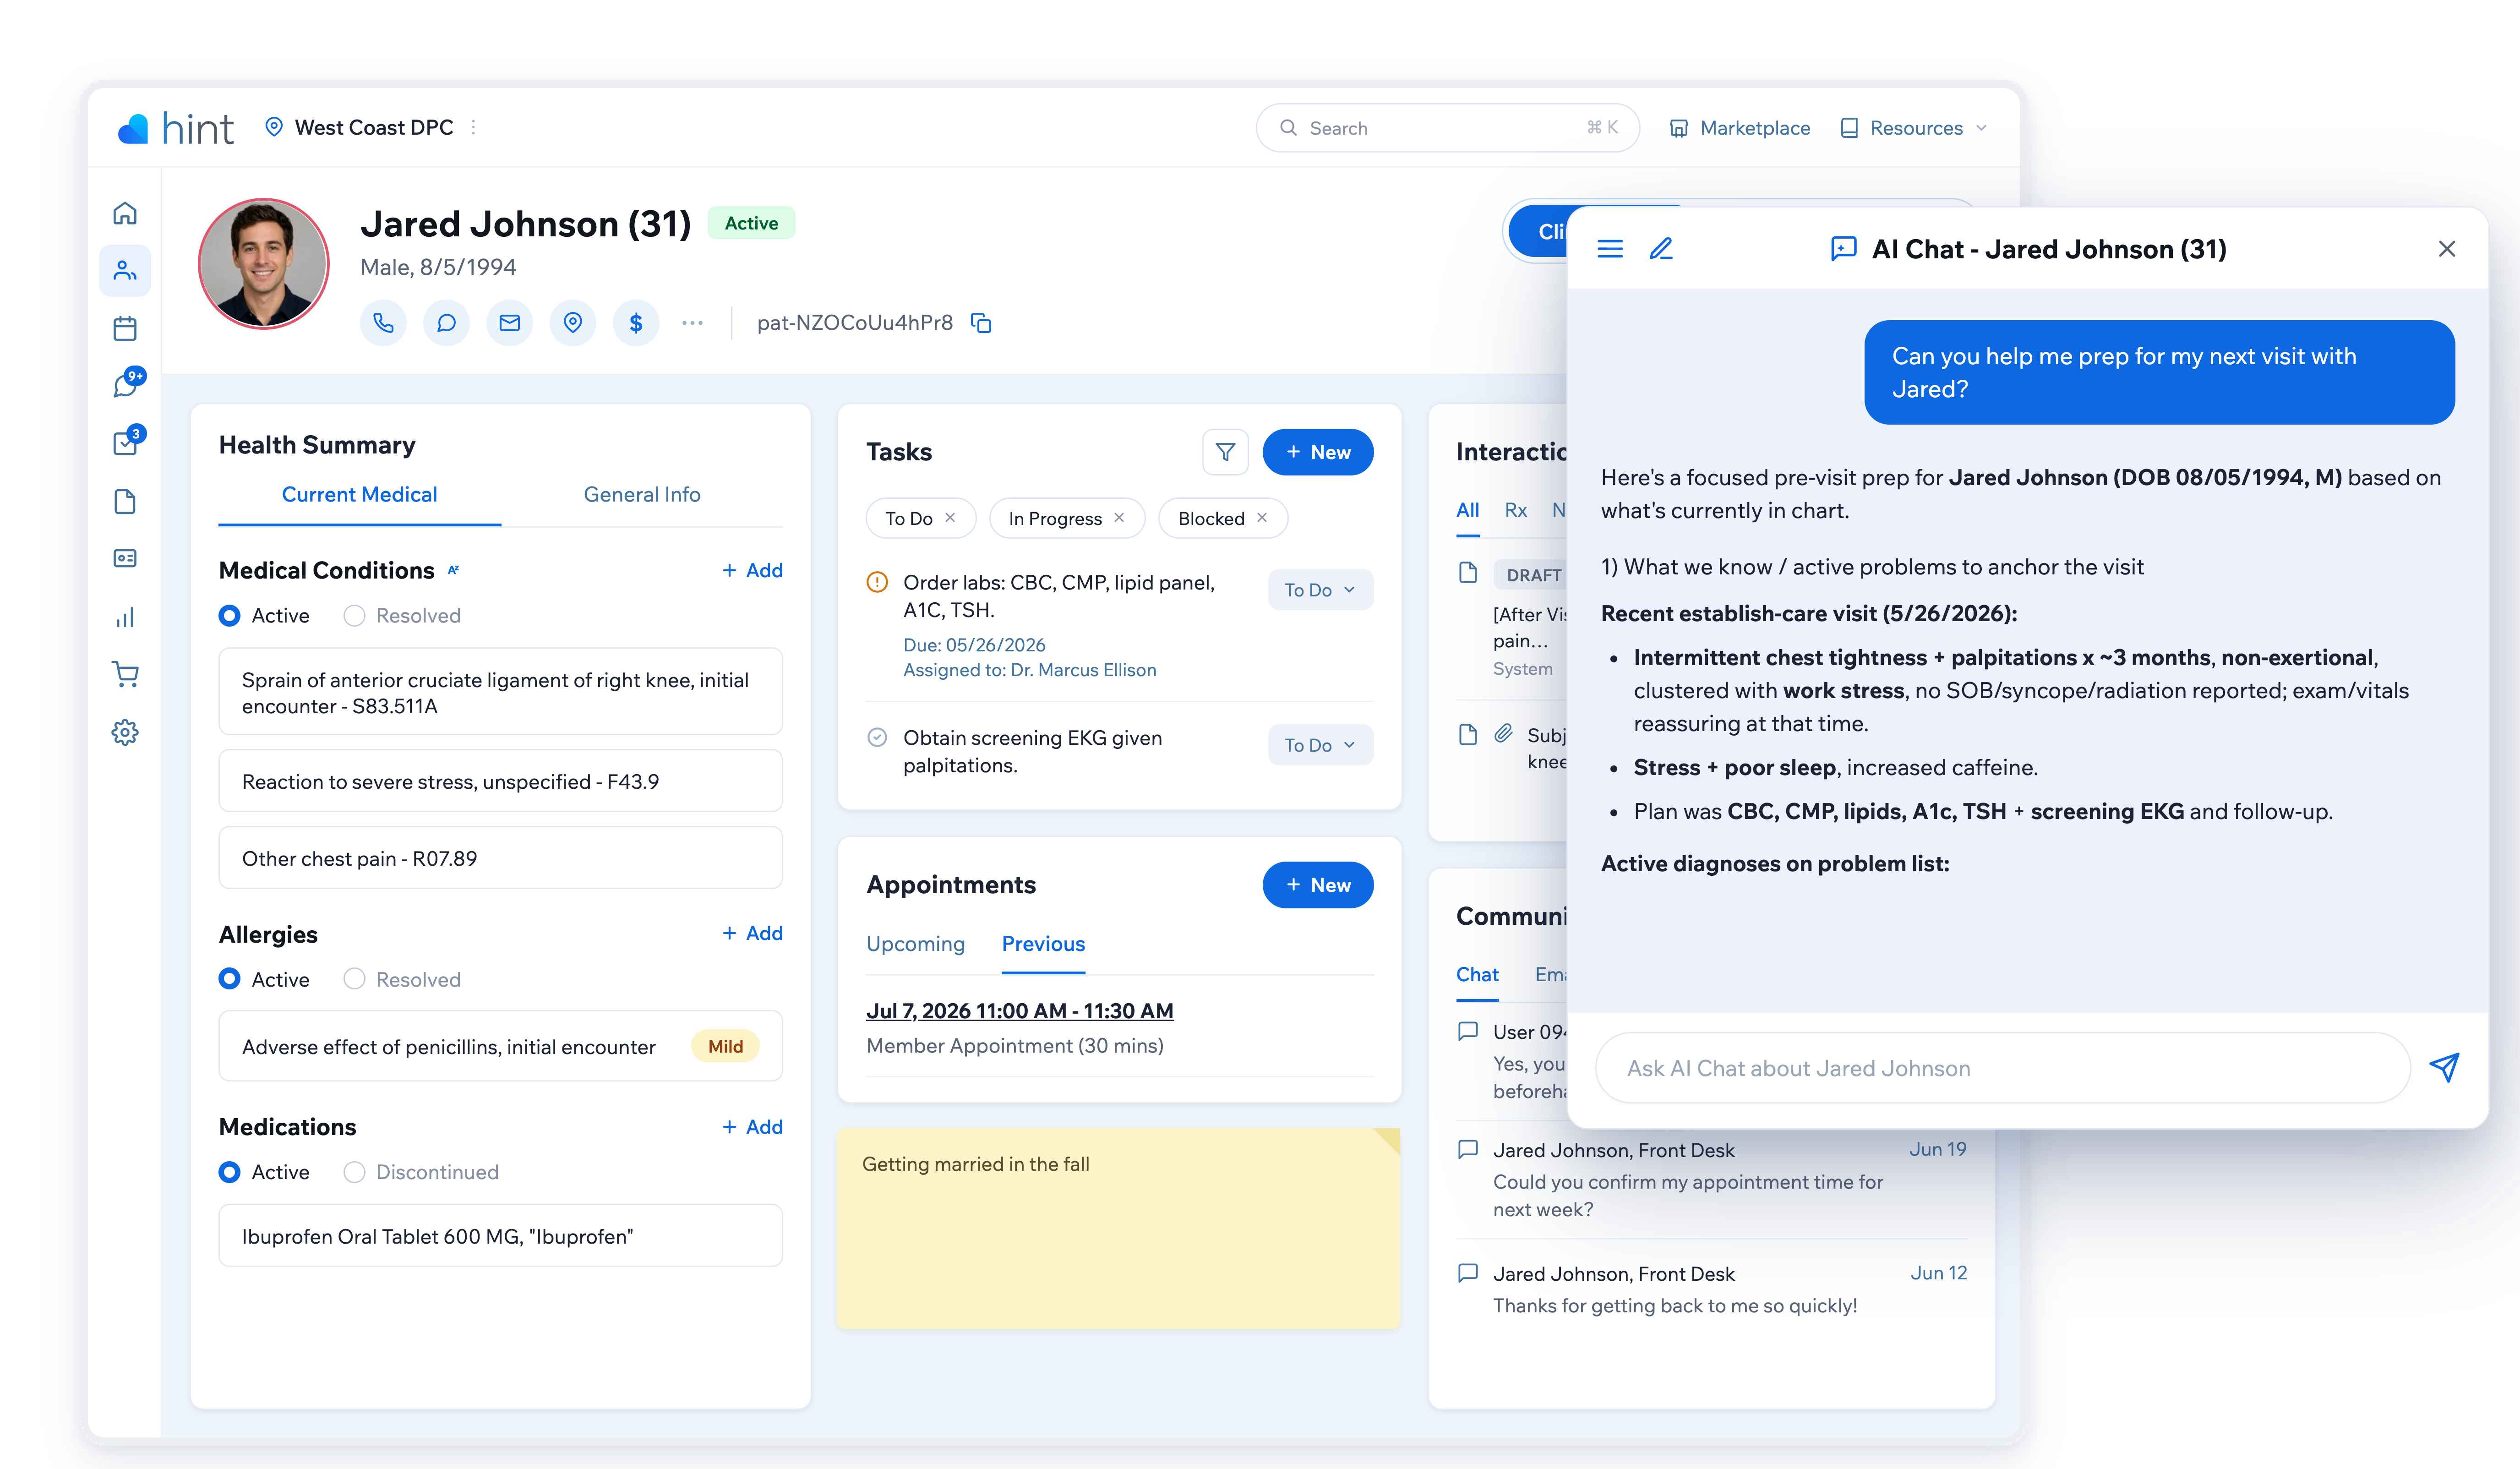Select Resolved radio under Allergies
2520x1469 pixels.
point(402,980)
